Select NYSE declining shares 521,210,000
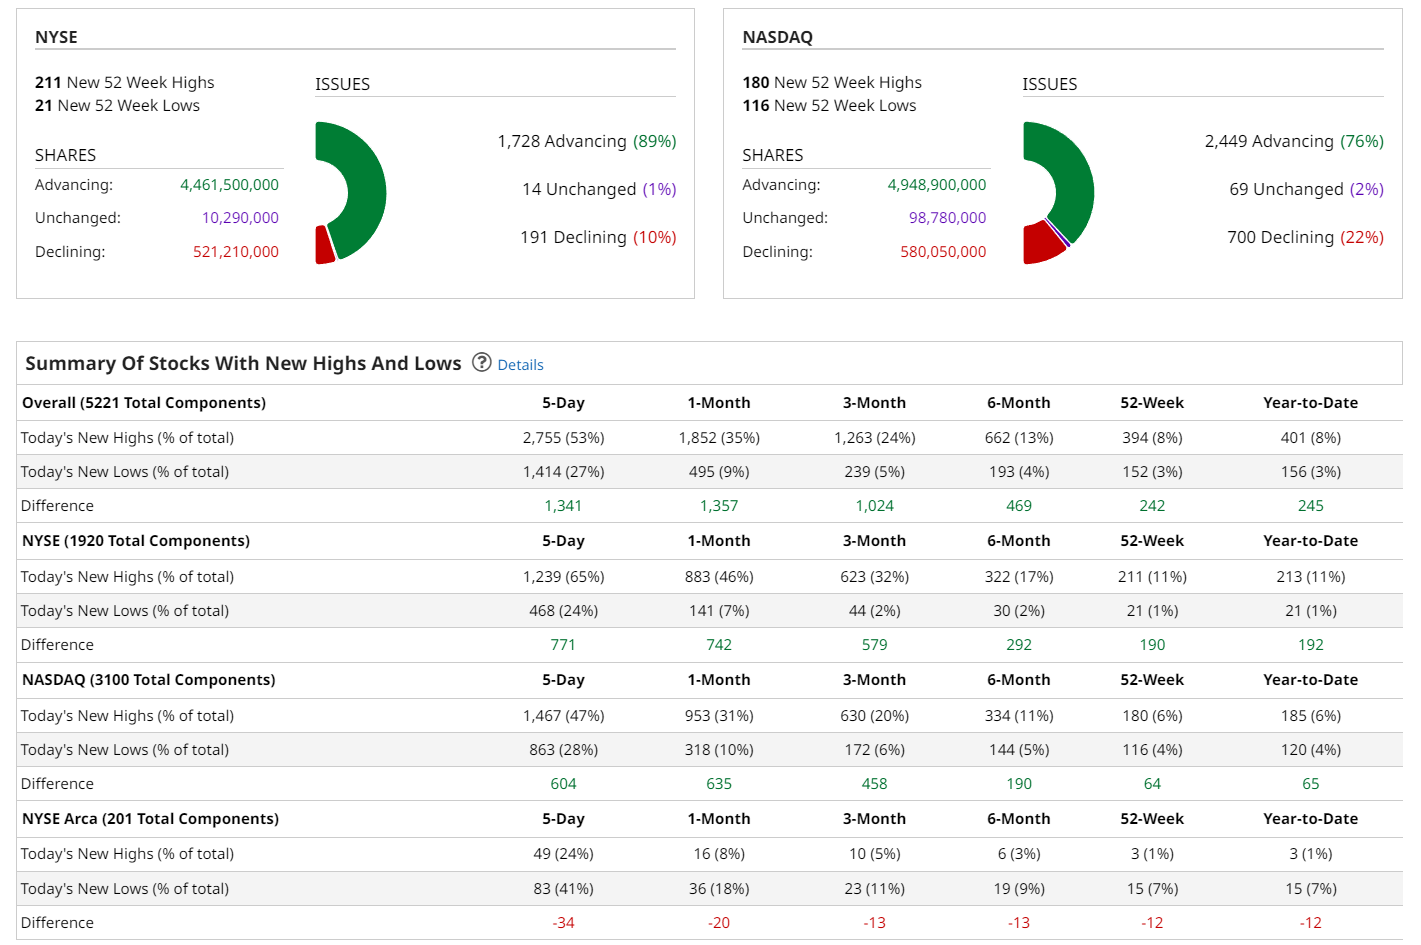Screen dimensions: 1421x945 coord(236,252)
